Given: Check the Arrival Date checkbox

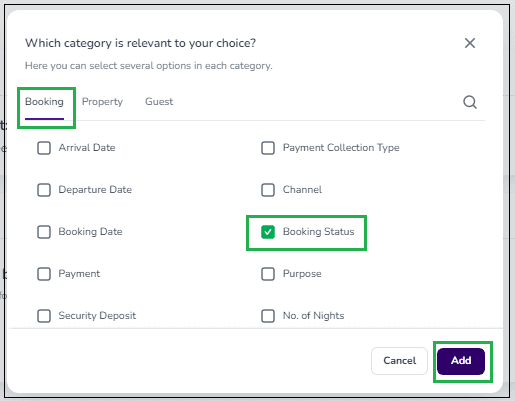Looking at the screenshot, I should coord(44,148).
